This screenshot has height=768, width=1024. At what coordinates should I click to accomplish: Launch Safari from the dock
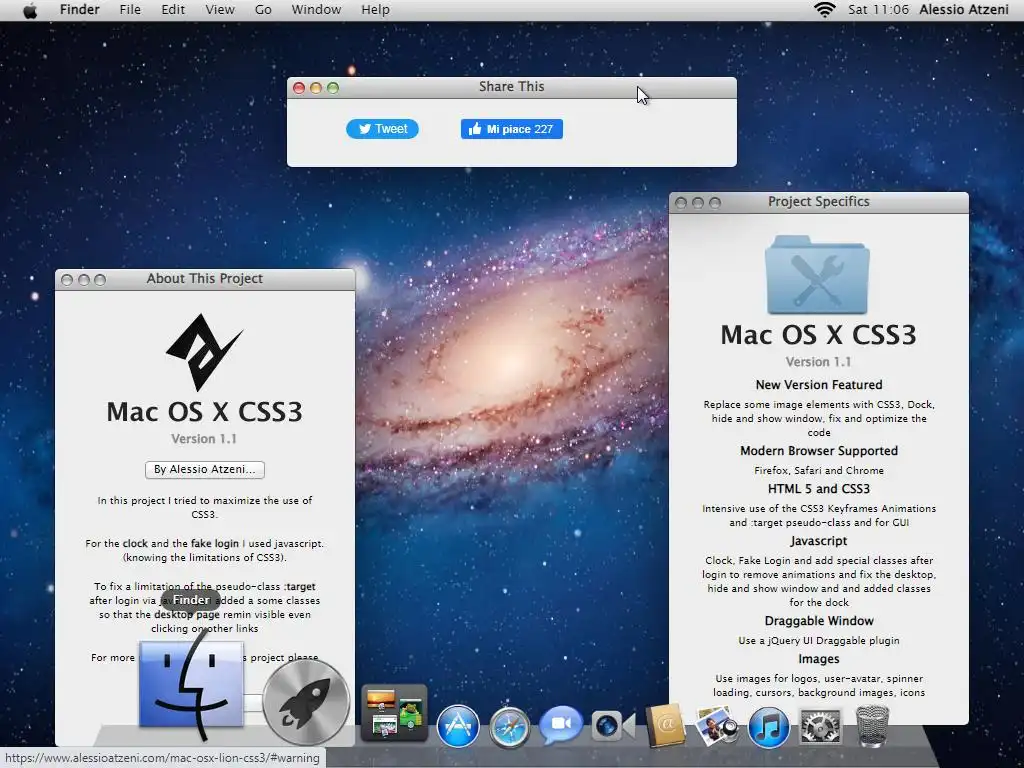(x=510, y=727)
